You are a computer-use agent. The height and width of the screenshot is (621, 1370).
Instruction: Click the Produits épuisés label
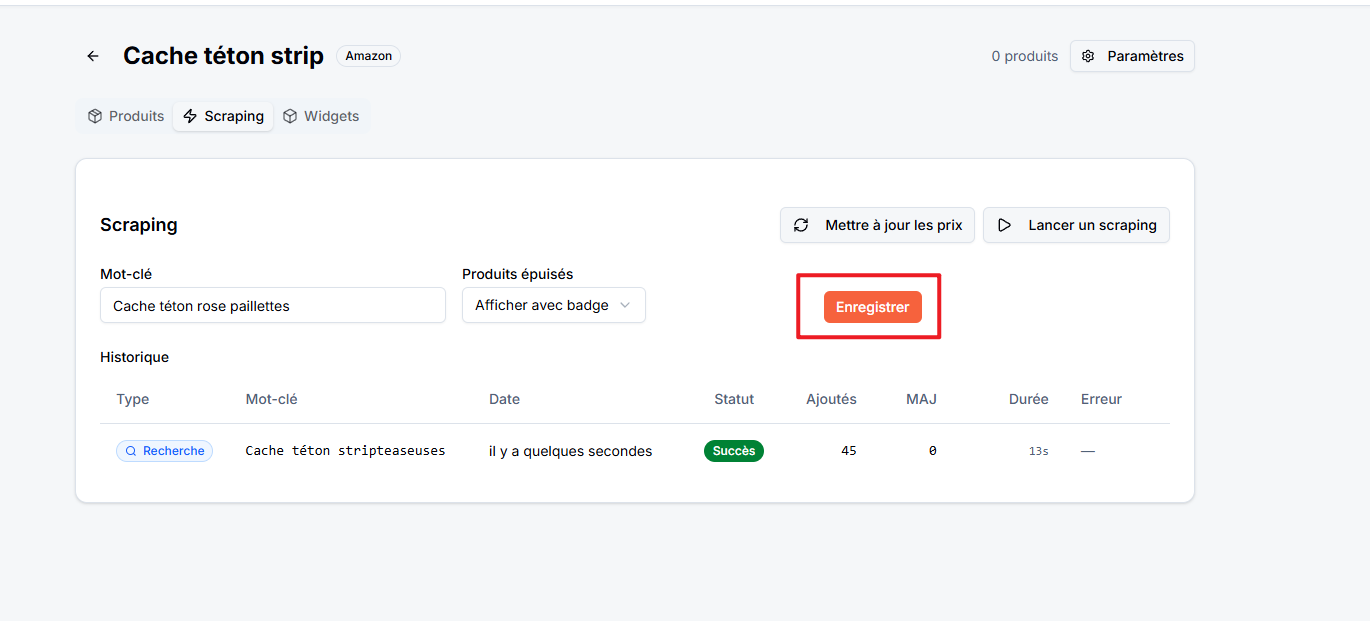[518, 274]
